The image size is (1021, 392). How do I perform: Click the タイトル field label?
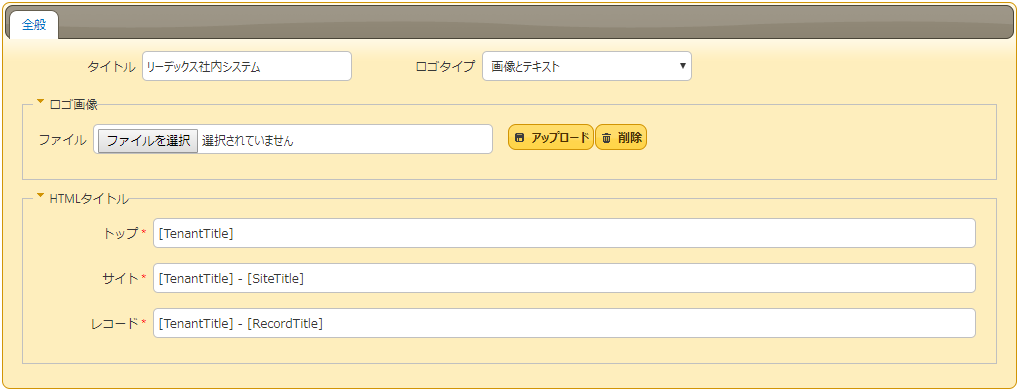point(111,66)
